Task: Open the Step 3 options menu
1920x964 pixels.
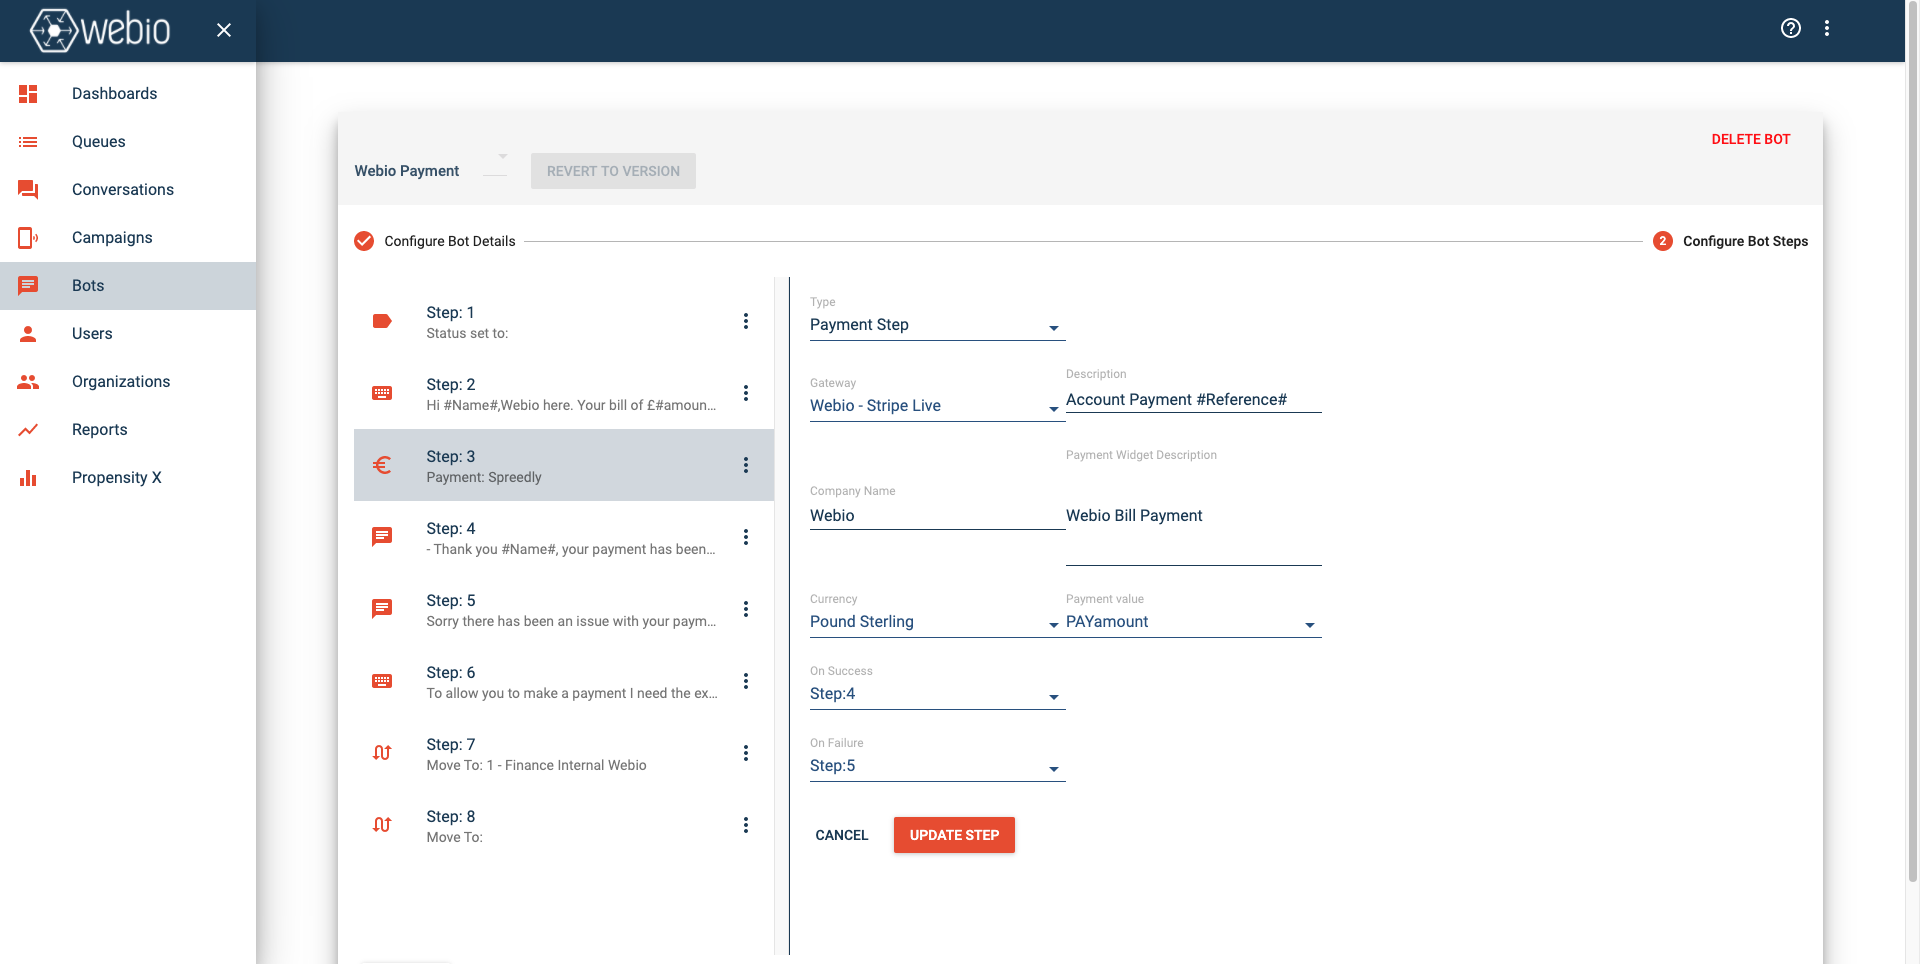Action: (x=746, y=465)
